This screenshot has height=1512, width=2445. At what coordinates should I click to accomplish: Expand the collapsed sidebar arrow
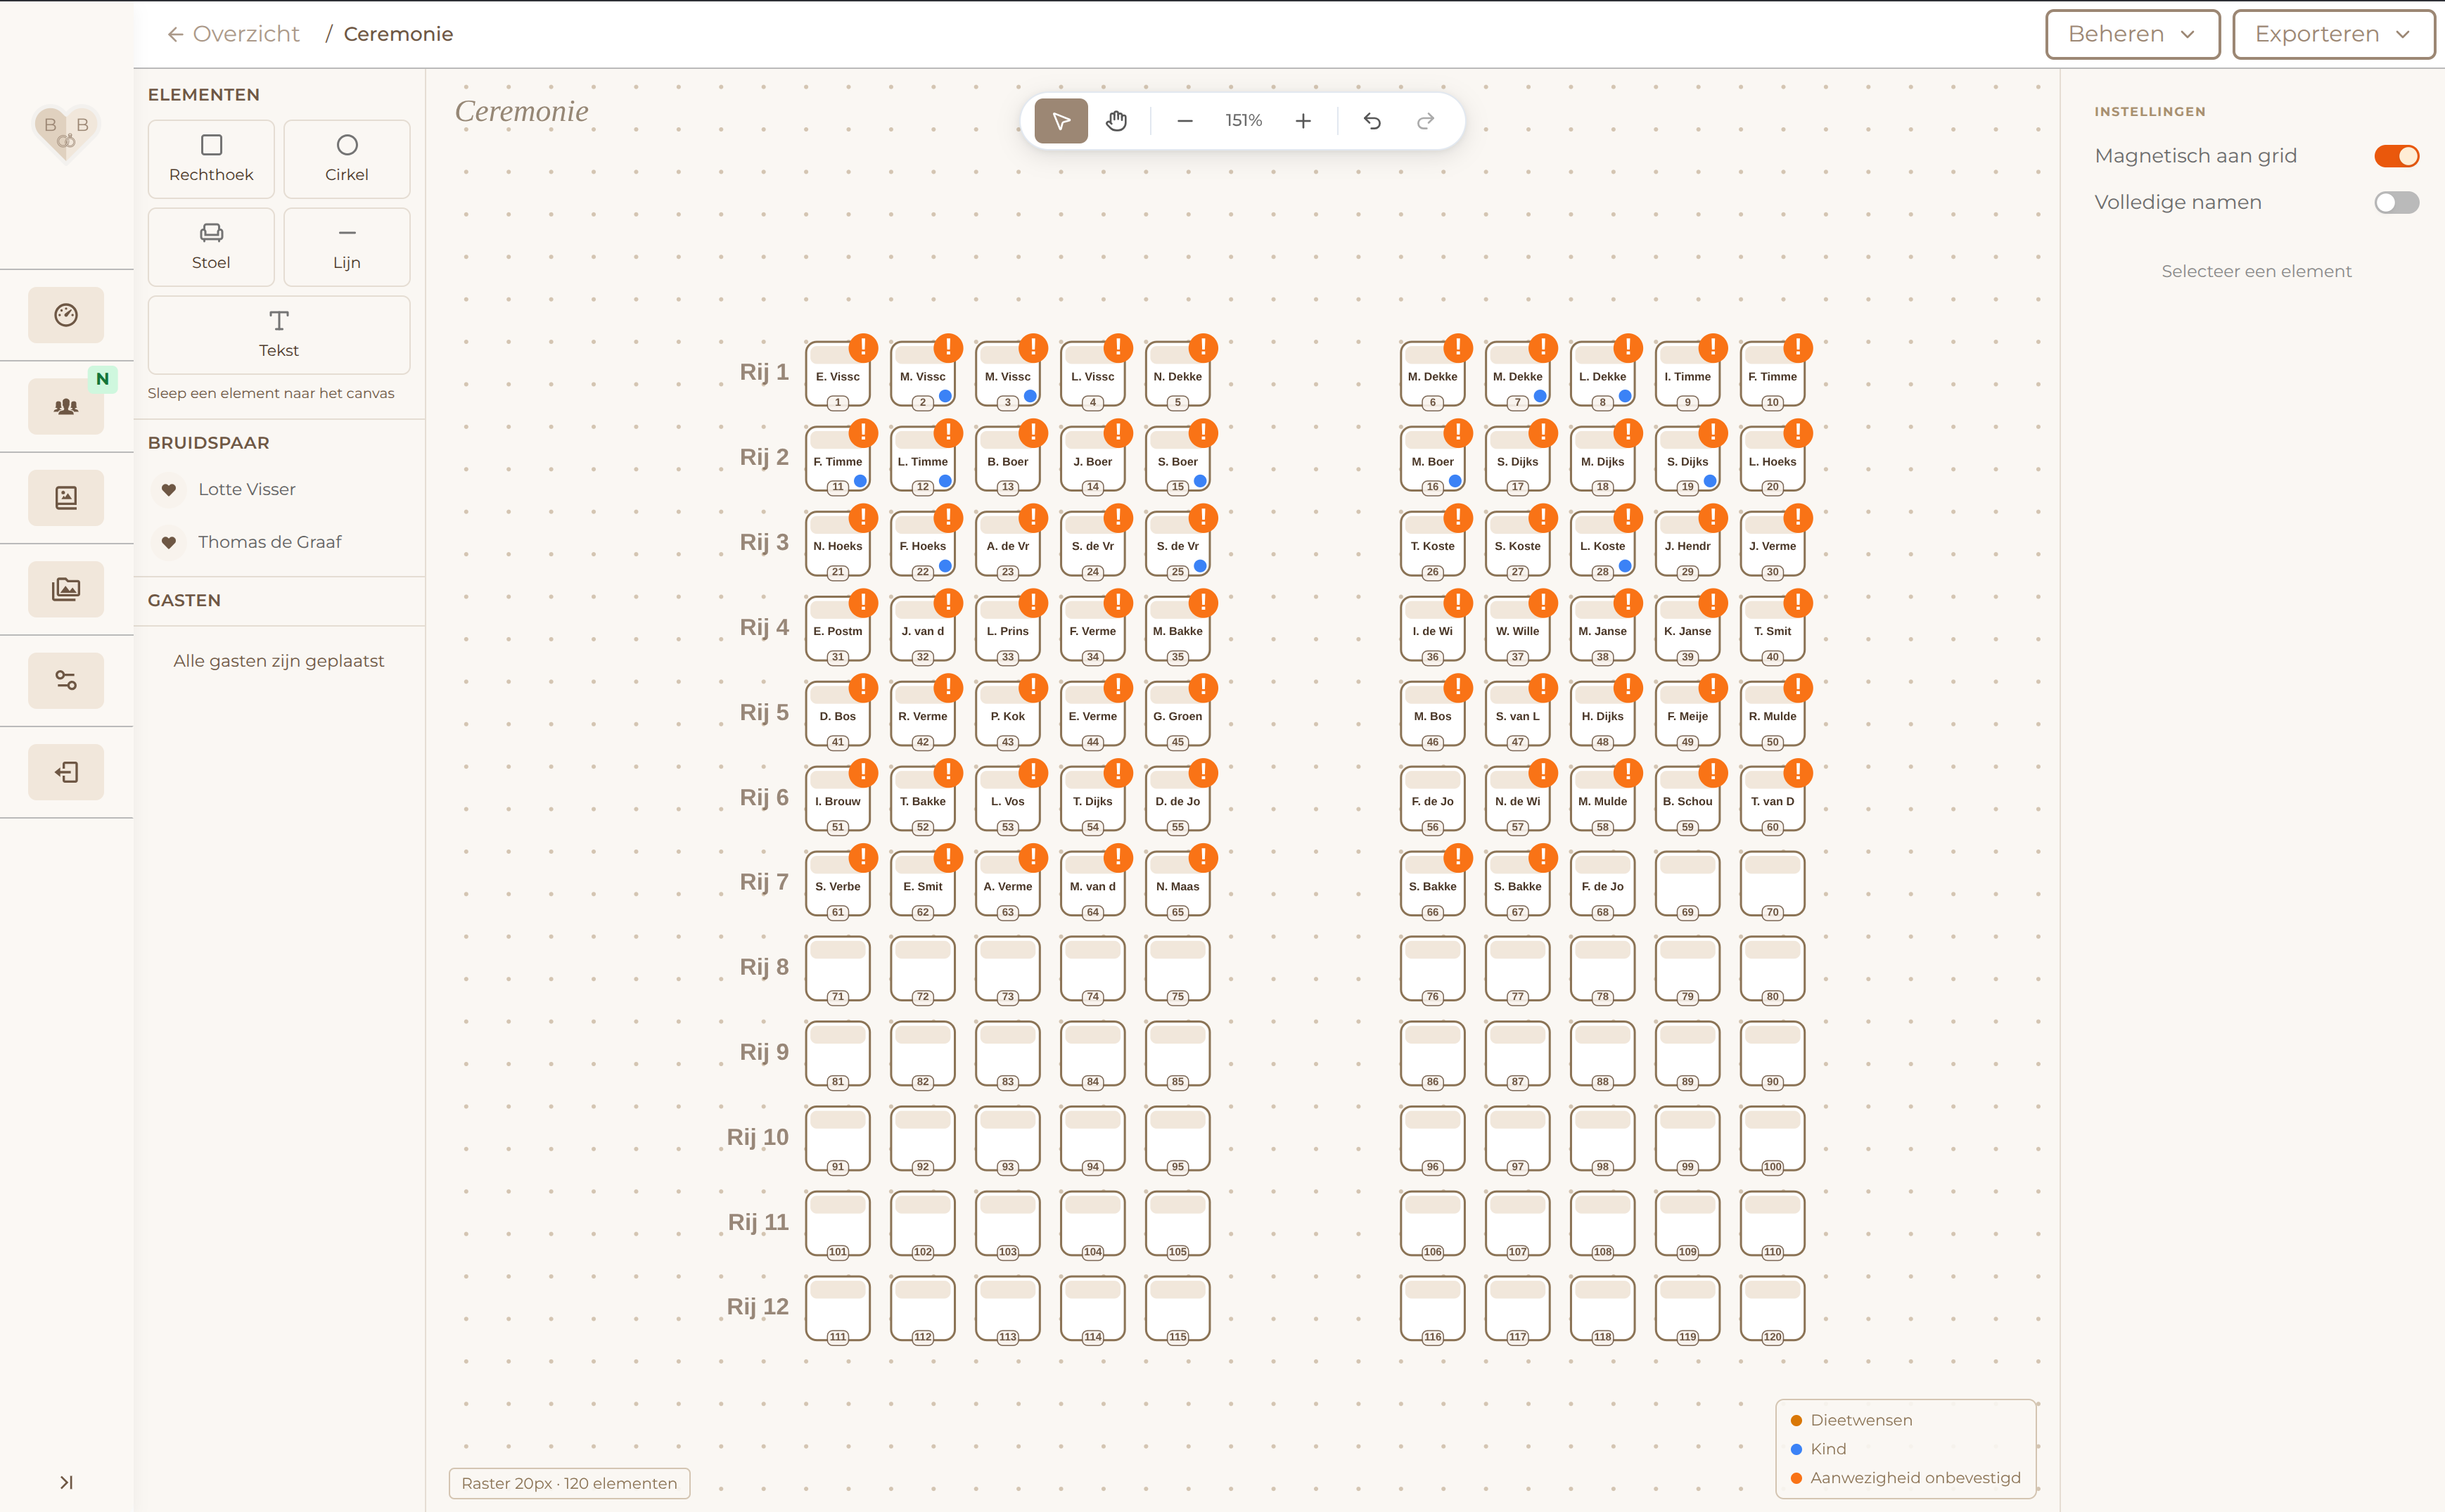click(x=66, y=1482)
